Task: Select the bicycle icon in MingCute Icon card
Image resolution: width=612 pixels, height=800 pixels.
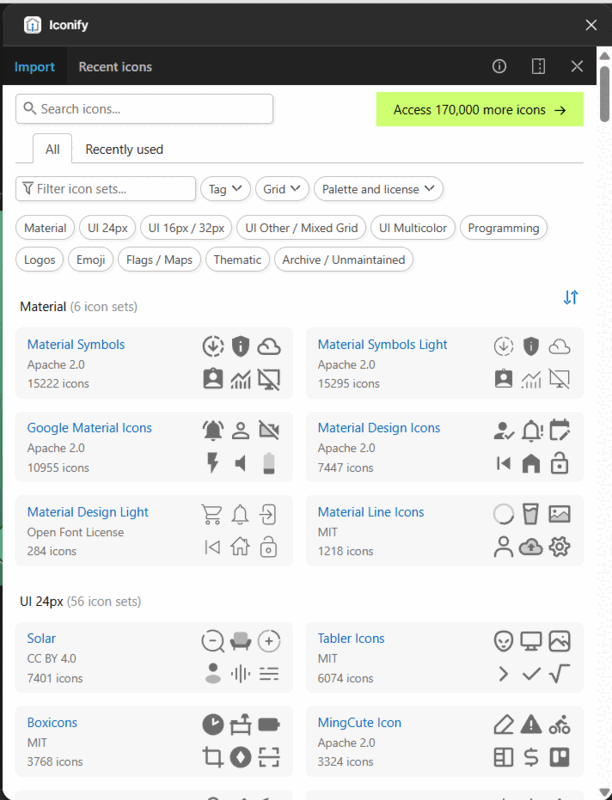Action: 559,724
